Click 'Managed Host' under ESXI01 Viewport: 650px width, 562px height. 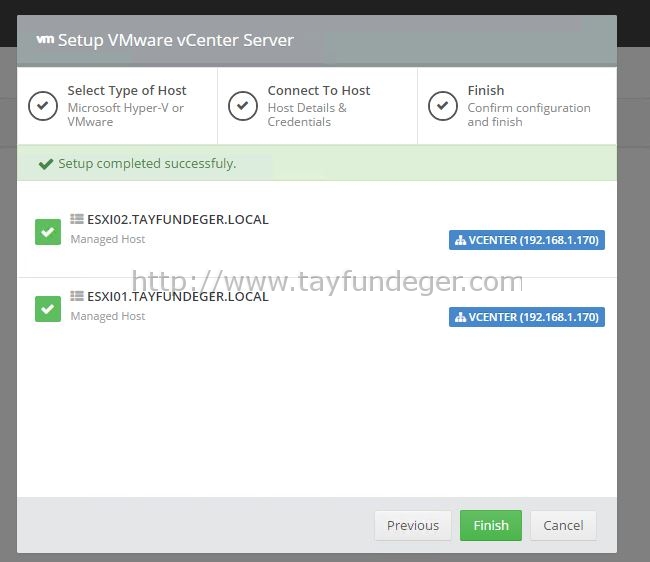(108, 316)
